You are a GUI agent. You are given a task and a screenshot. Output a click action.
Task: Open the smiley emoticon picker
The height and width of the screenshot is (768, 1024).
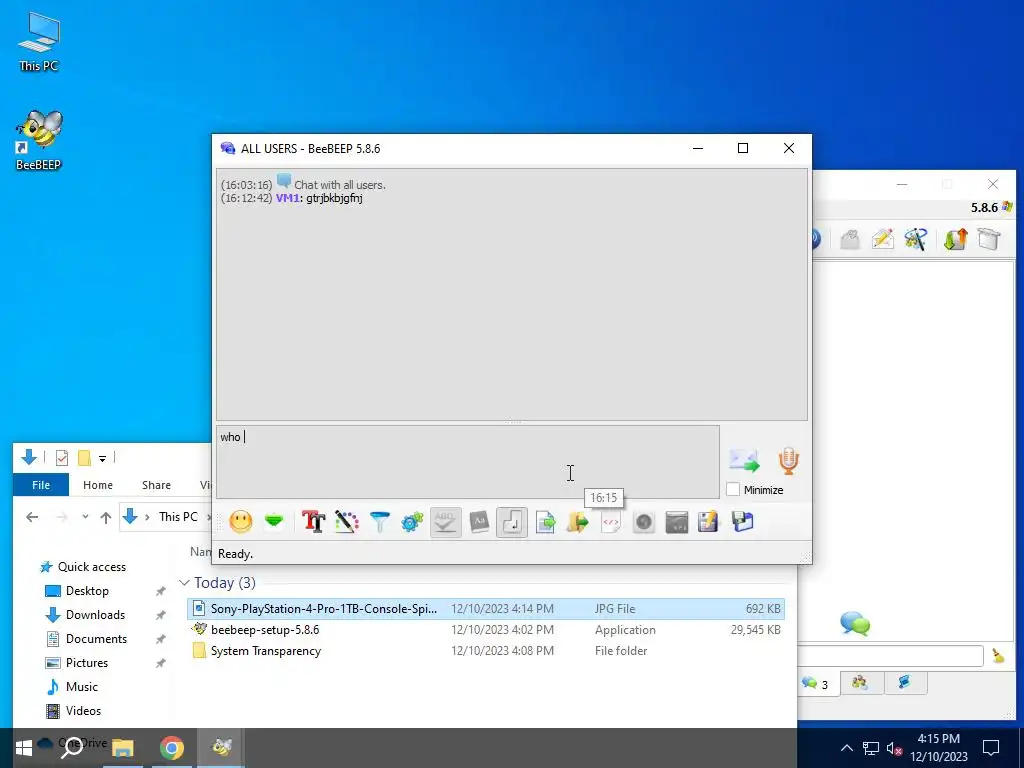coord(241,522)
